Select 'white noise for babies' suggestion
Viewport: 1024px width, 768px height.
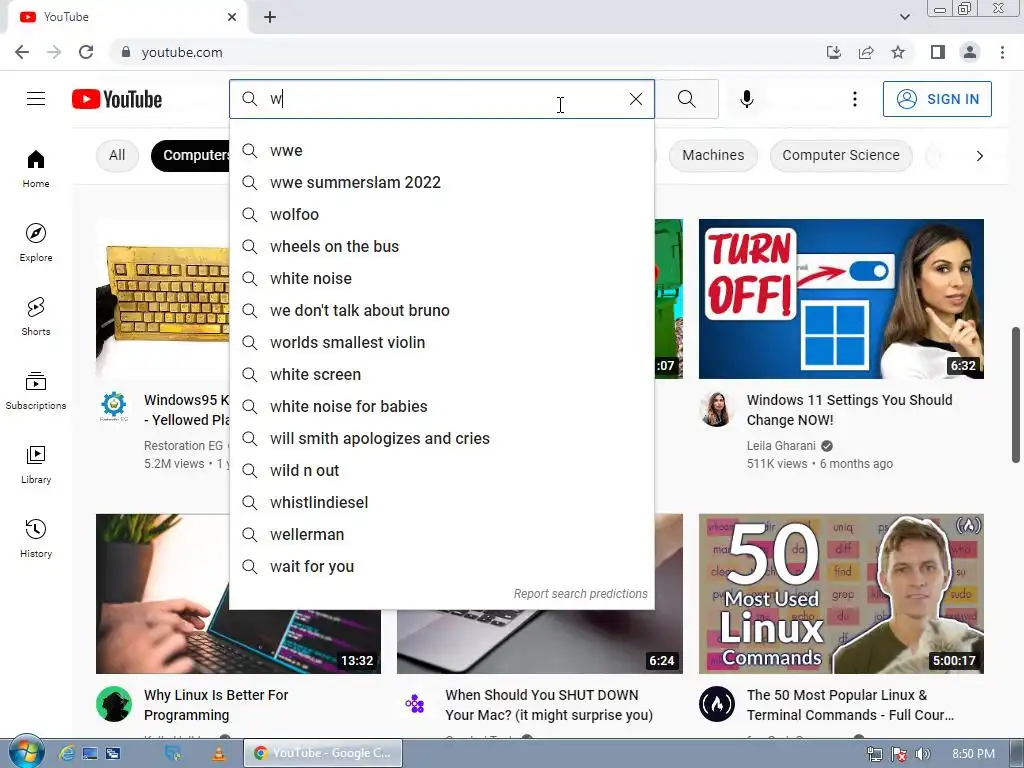point(441,406)
